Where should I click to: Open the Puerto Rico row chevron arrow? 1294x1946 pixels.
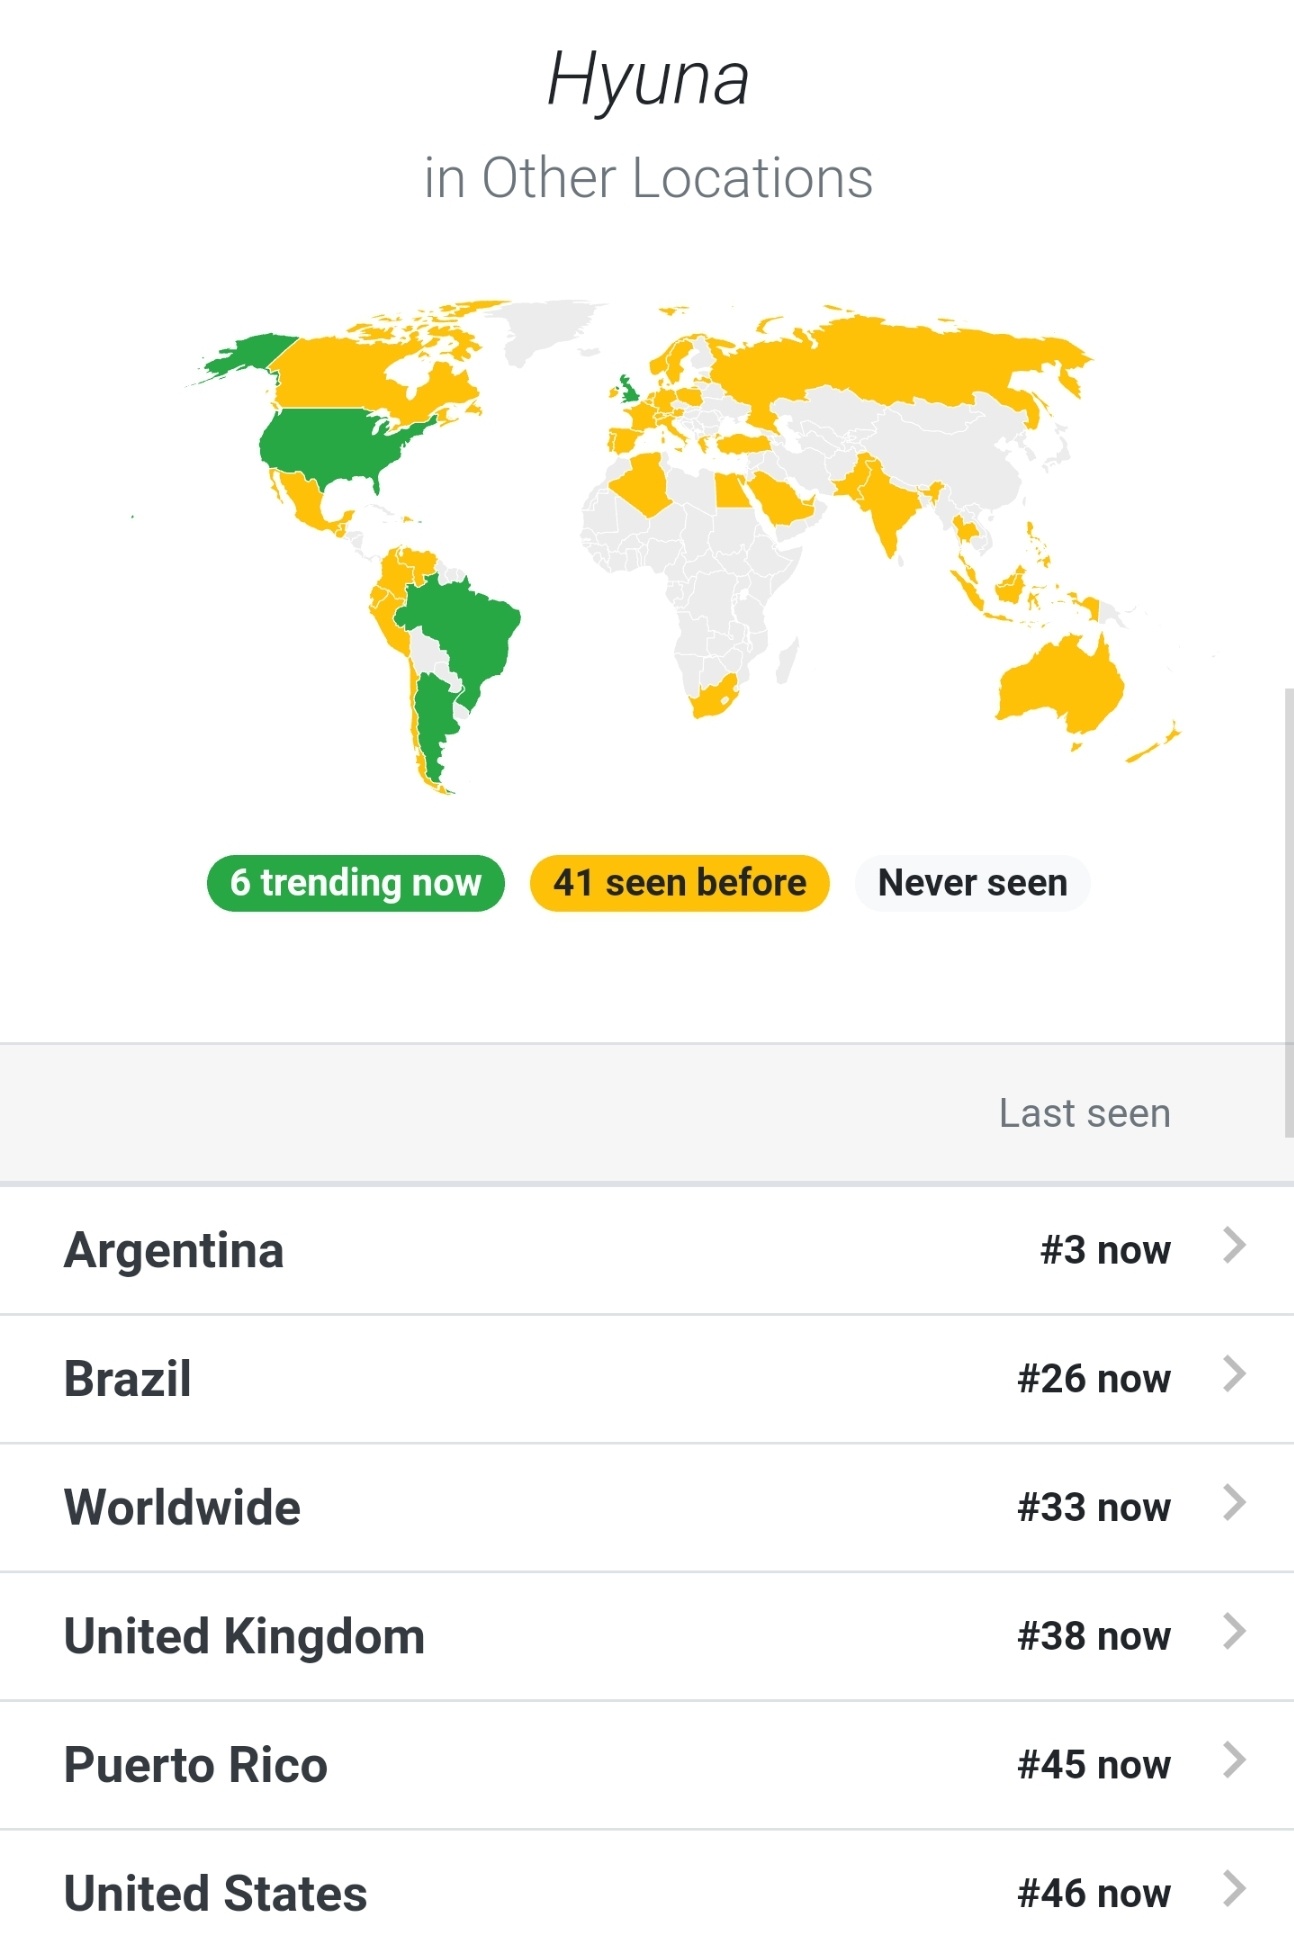tap(1235, 1761)
